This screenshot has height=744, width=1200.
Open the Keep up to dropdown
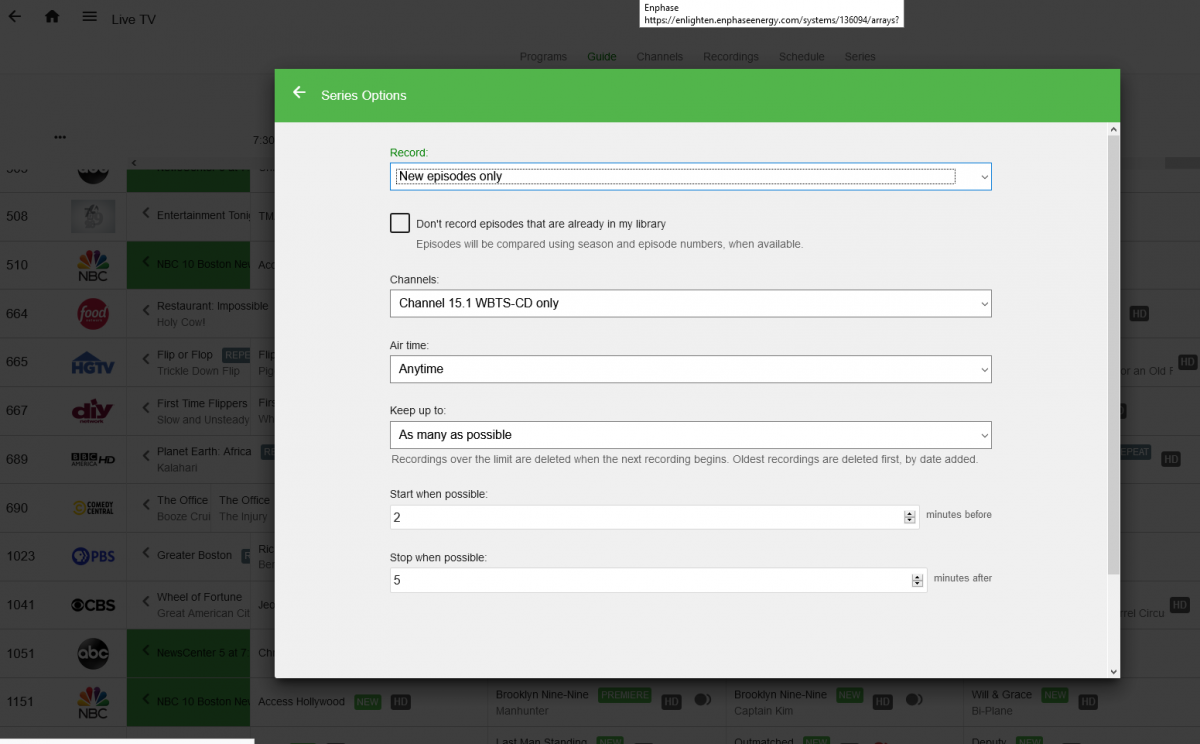(690, 435)
